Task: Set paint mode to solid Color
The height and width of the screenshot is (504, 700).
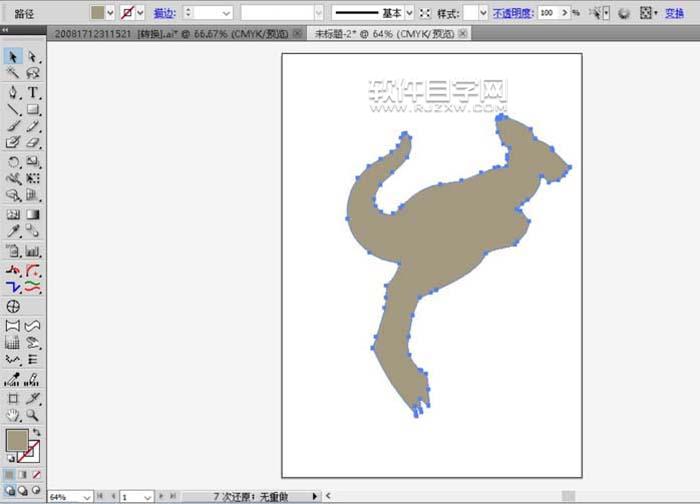Action: click(9, 475)
